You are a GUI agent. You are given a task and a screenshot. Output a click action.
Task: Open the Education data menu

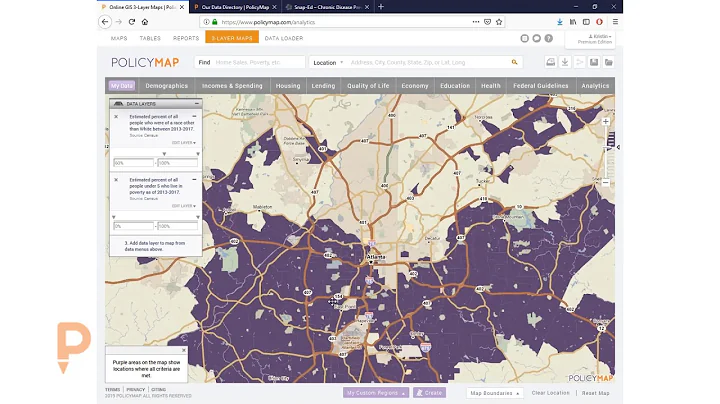coord(455,86)
